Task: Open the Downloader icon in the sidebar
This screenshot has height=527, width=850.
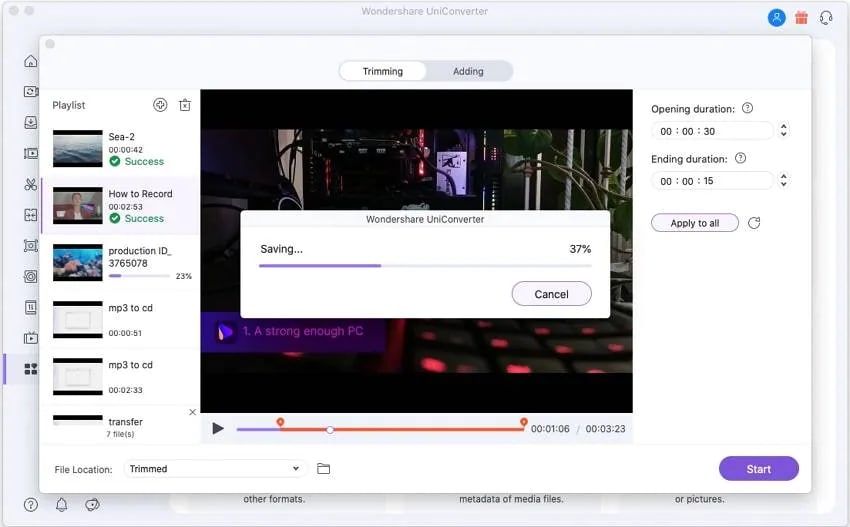Action: click(x=31, y=123)
